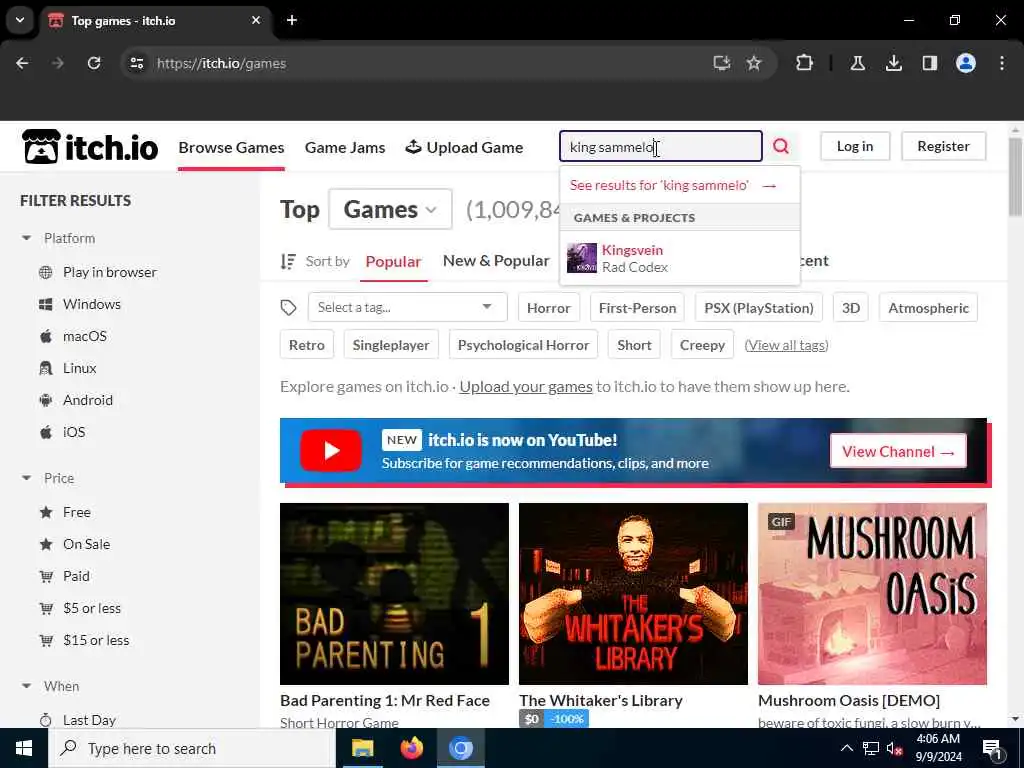Open a new browser tab
This screenshot has width=1024, height=768.
(292, 20)
